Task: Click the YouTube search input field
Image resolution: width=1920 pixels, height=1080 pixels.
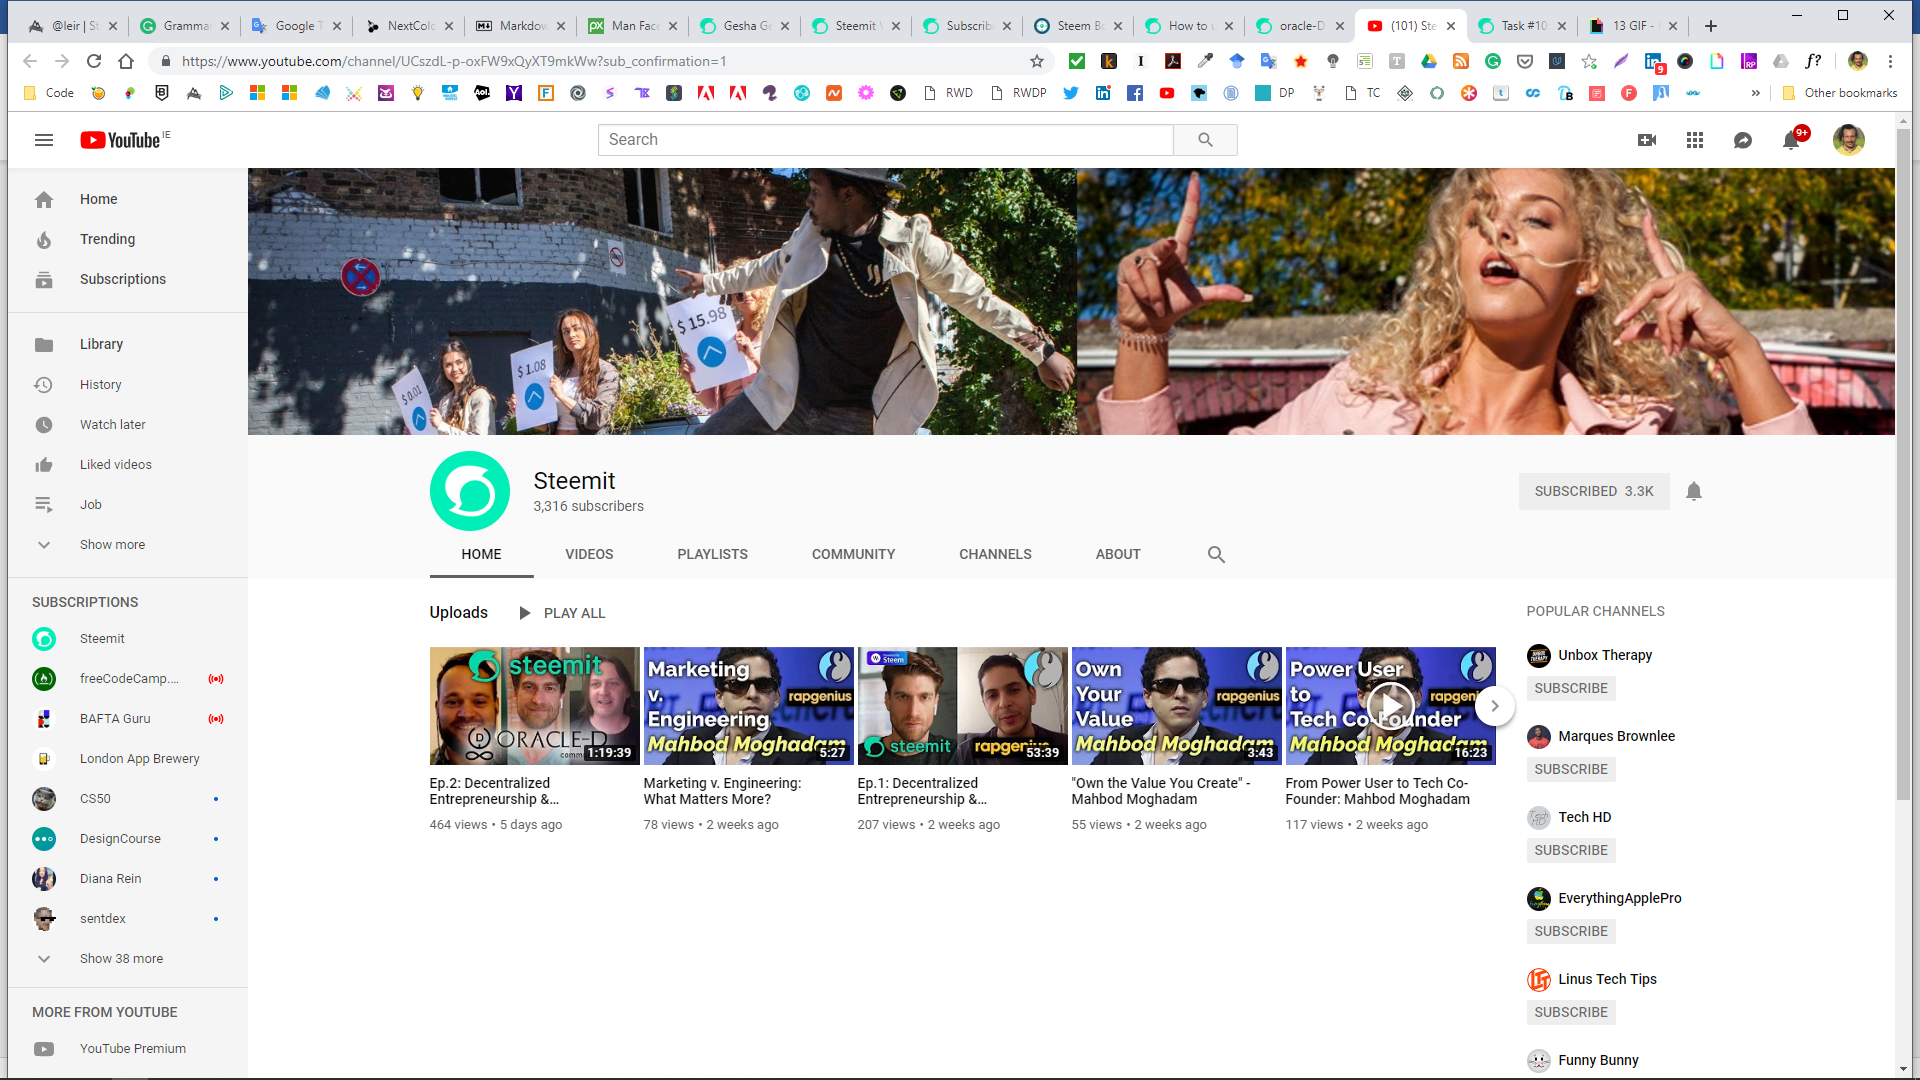Action: click(885, 140)
